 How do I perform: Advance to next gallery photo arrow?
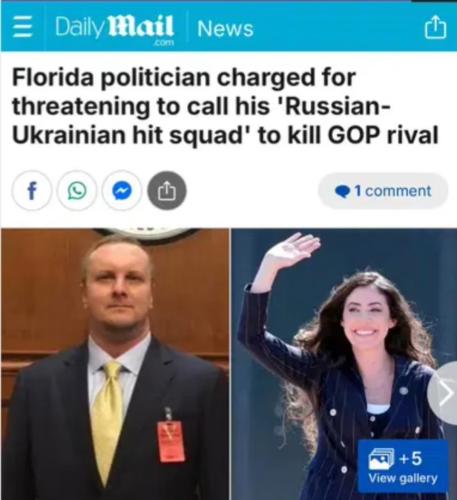tap(444, 394)
